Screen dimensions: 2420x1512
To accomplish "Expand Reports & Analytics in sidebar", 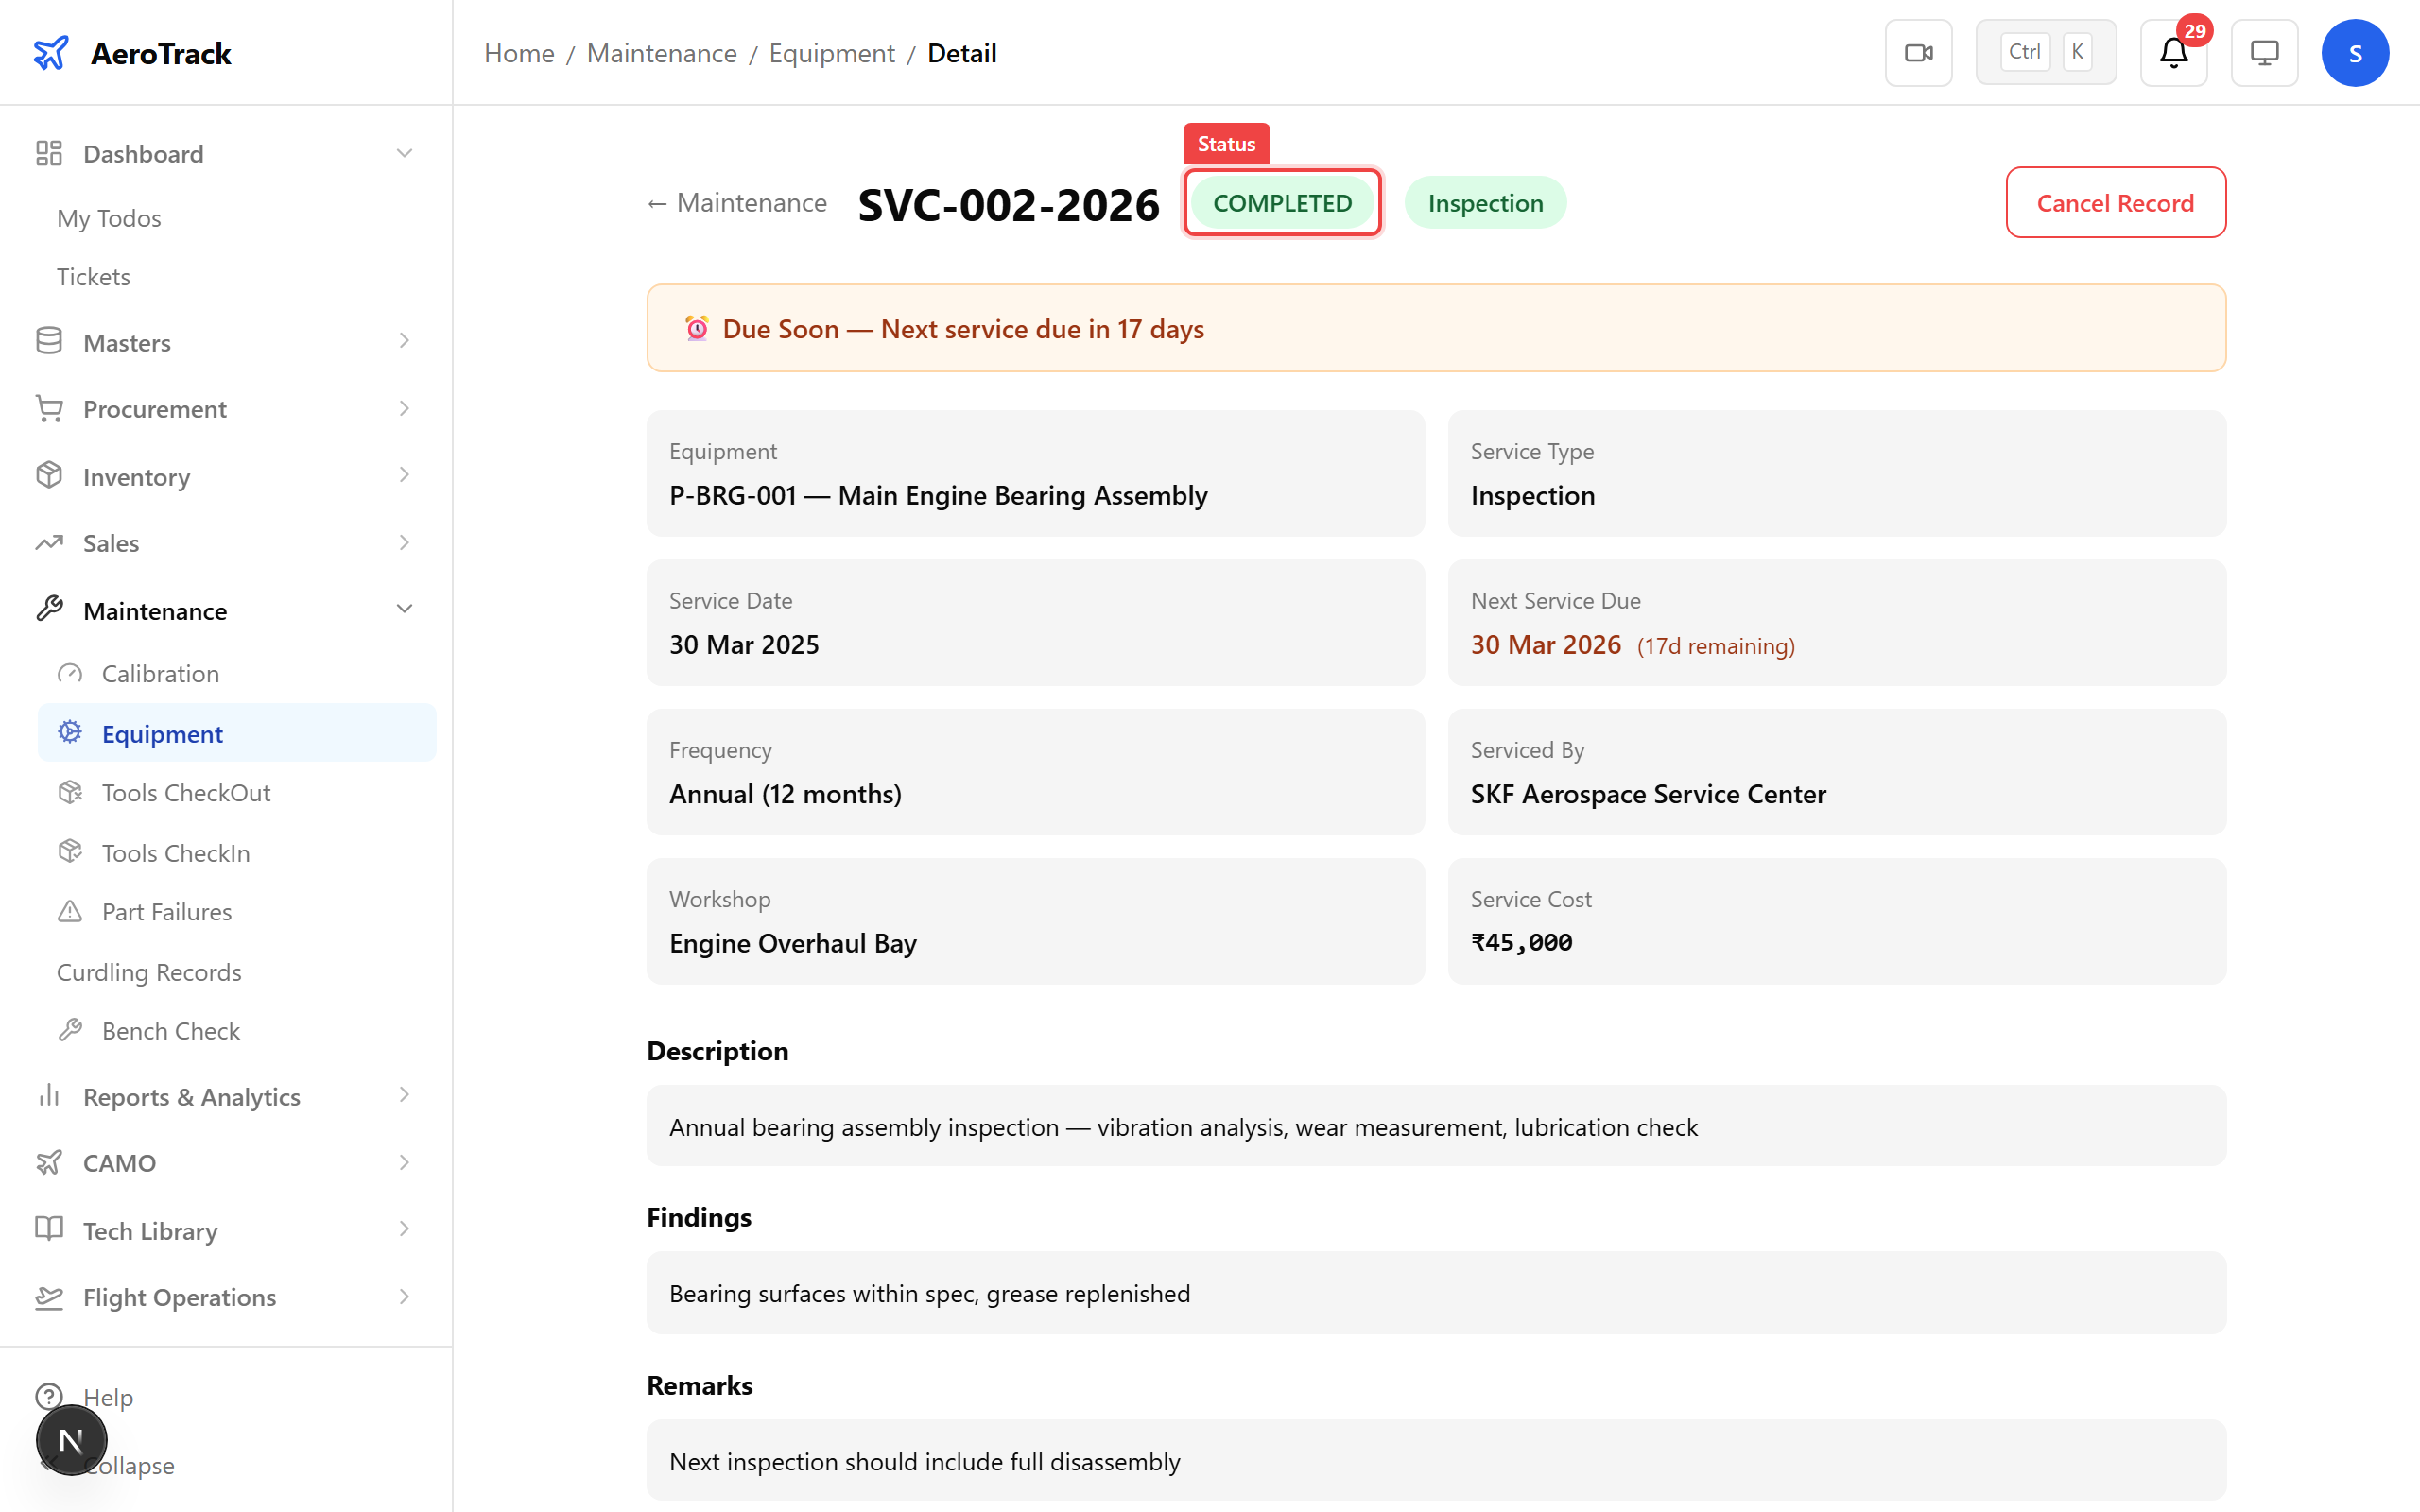I will coord(190,1096).
